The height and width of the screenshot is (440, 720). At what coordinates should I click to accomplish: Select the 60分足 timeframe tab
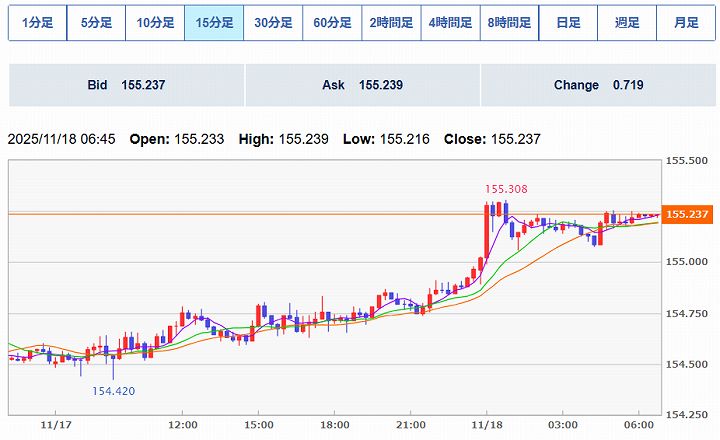coord(332,23)
